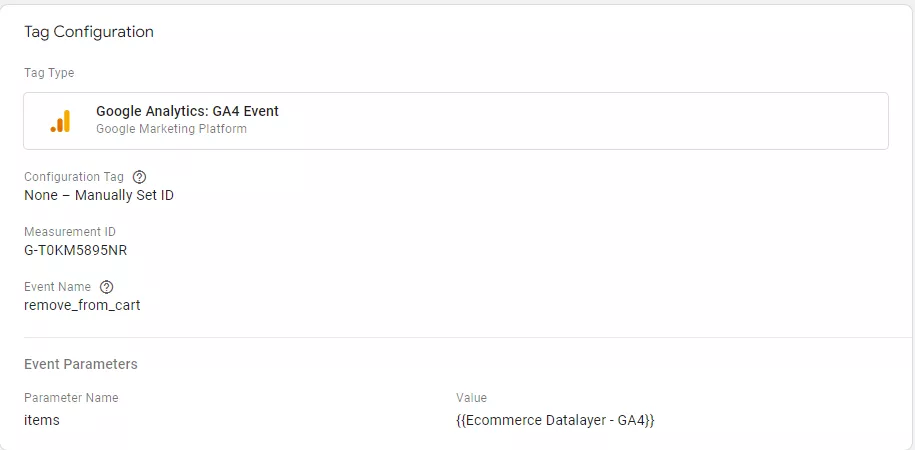The height and width of the screenshot is (450, 915).
Task: Click the Value column header
Action: point(472,398)
